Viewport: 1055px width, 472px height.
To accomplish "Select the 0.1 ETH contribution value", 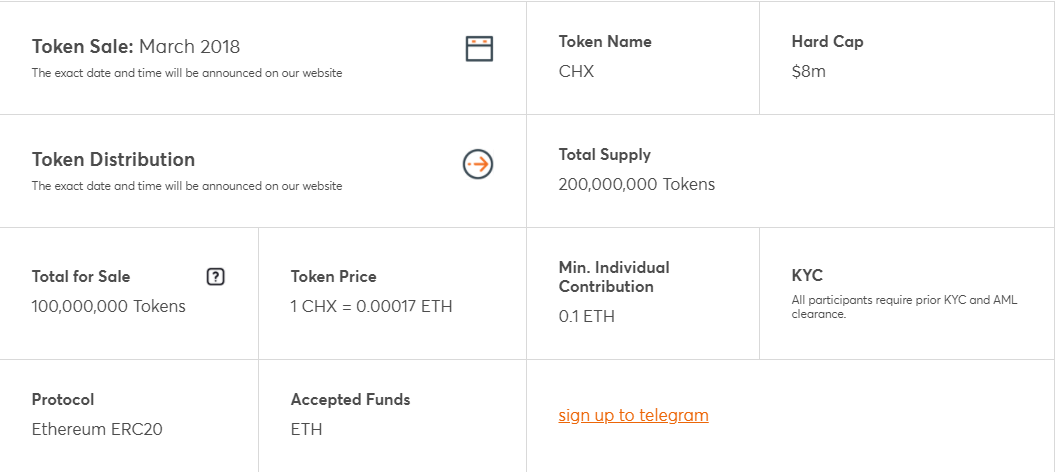I will (x=587, y=316).
